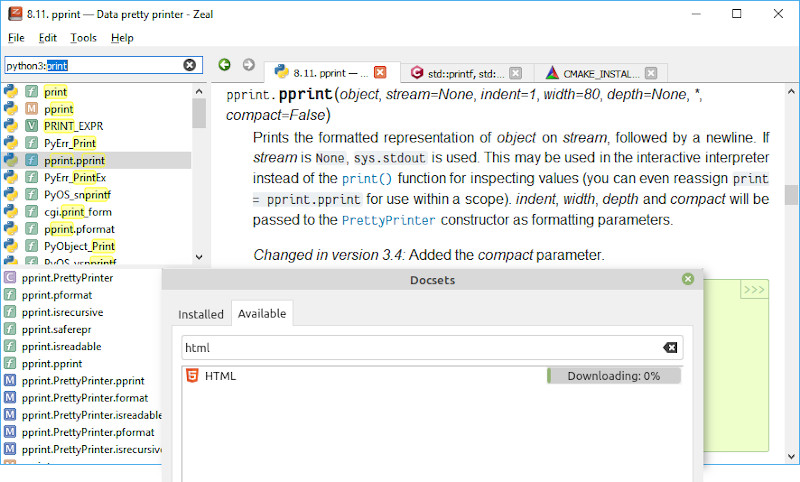Close the pprint documentation tab
The height and width of the screenshot is (482, 800).
pyautogui.click(x=380, y=73)
